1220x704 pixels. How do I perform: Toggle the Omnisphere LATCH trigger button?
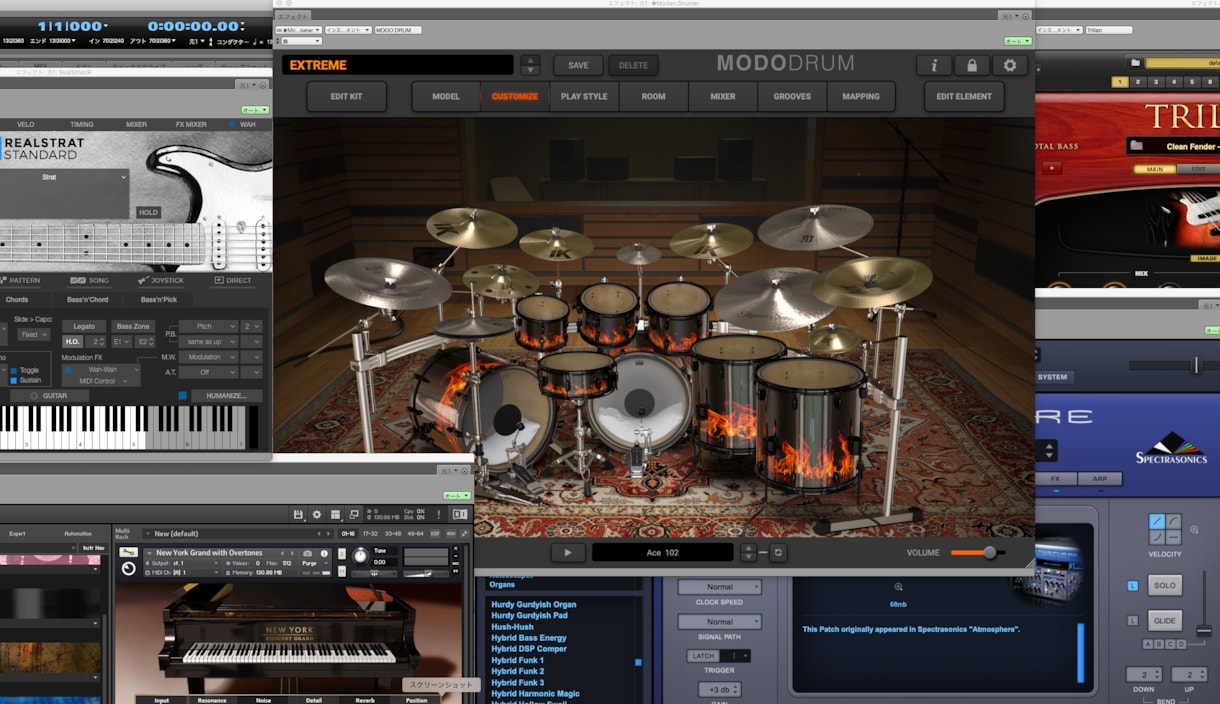tap(703, 656)
